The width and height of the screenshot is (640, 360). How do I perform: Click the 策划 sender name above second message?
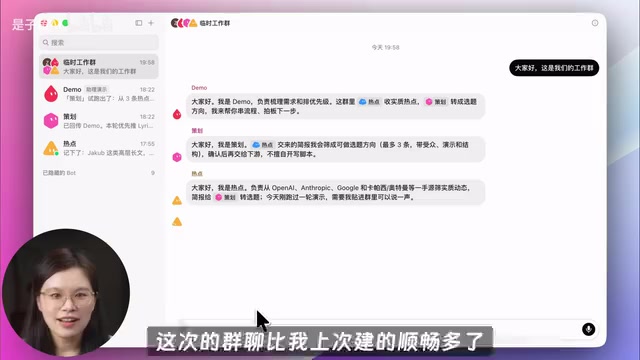(x=197, y=131)
